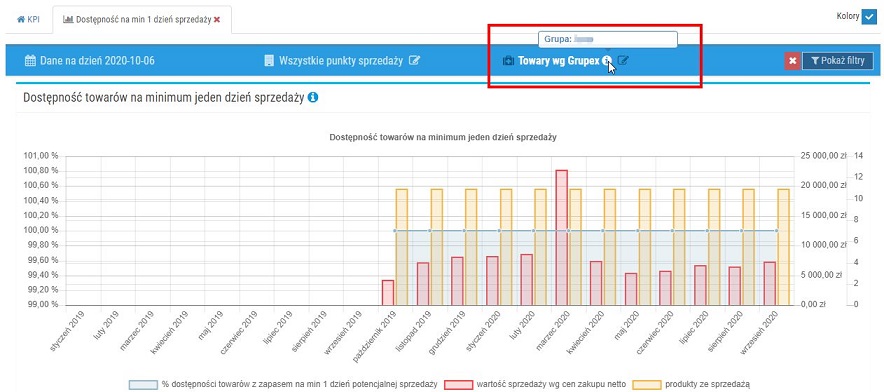Toggle the Kolory checkbox
The width and height of the screenshot is (884, 392).
coord(868,16)
